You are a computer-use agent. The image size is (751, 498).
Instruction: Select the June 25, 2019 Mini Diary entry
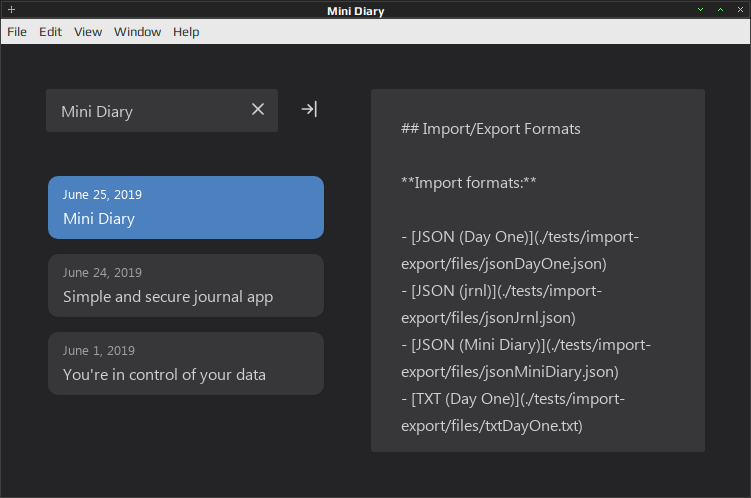pyautogui.click(x=186, y=207)
